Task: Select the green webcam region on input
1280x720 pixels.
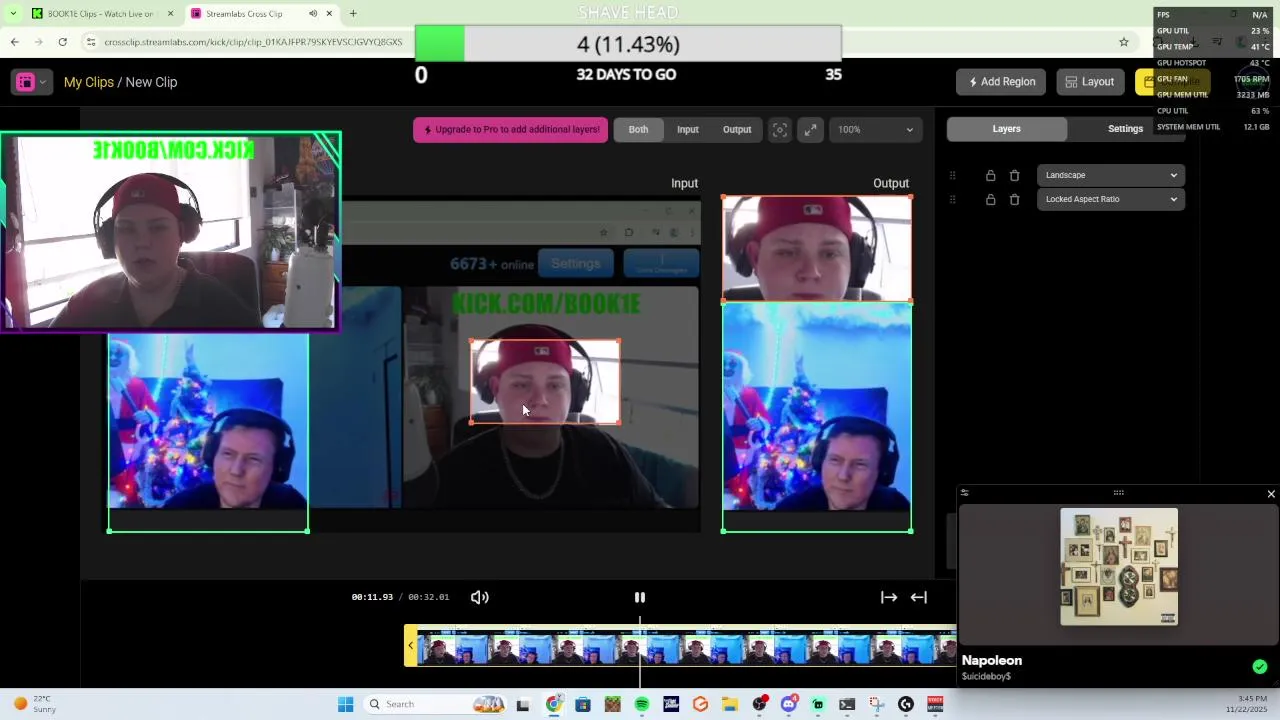Action: click(x=208, y=433)
